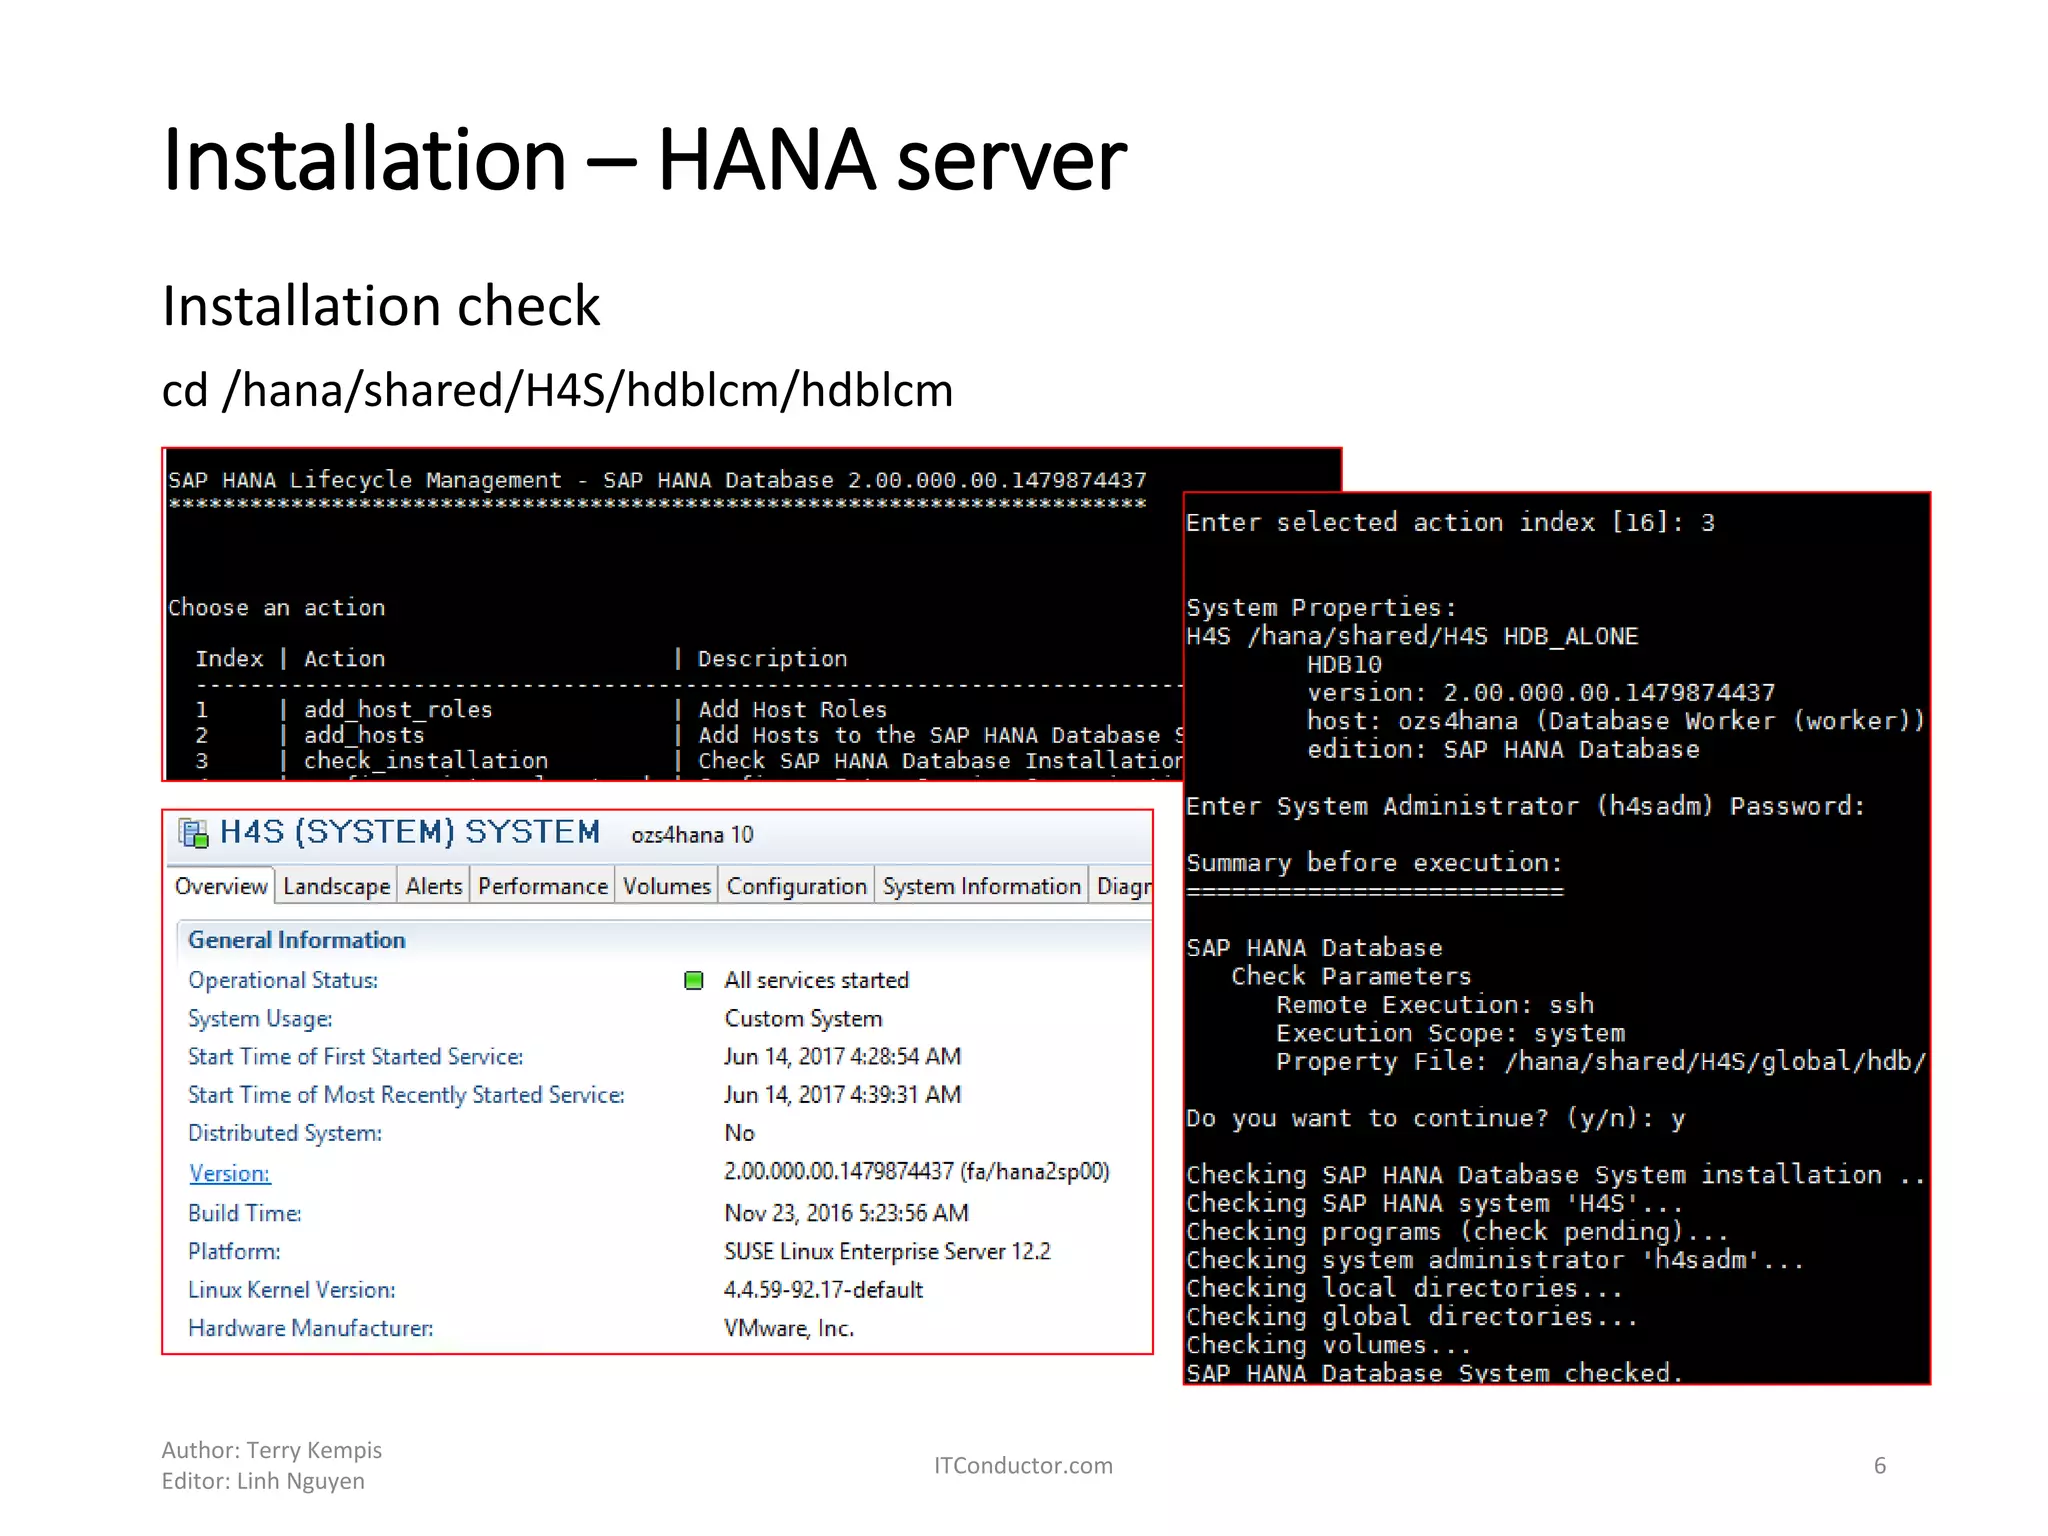Click 'Do you want to continue? (y/n): y'
Screen dimensions: 2048x1536
pyautogui.click(x=1435, y=1118)
